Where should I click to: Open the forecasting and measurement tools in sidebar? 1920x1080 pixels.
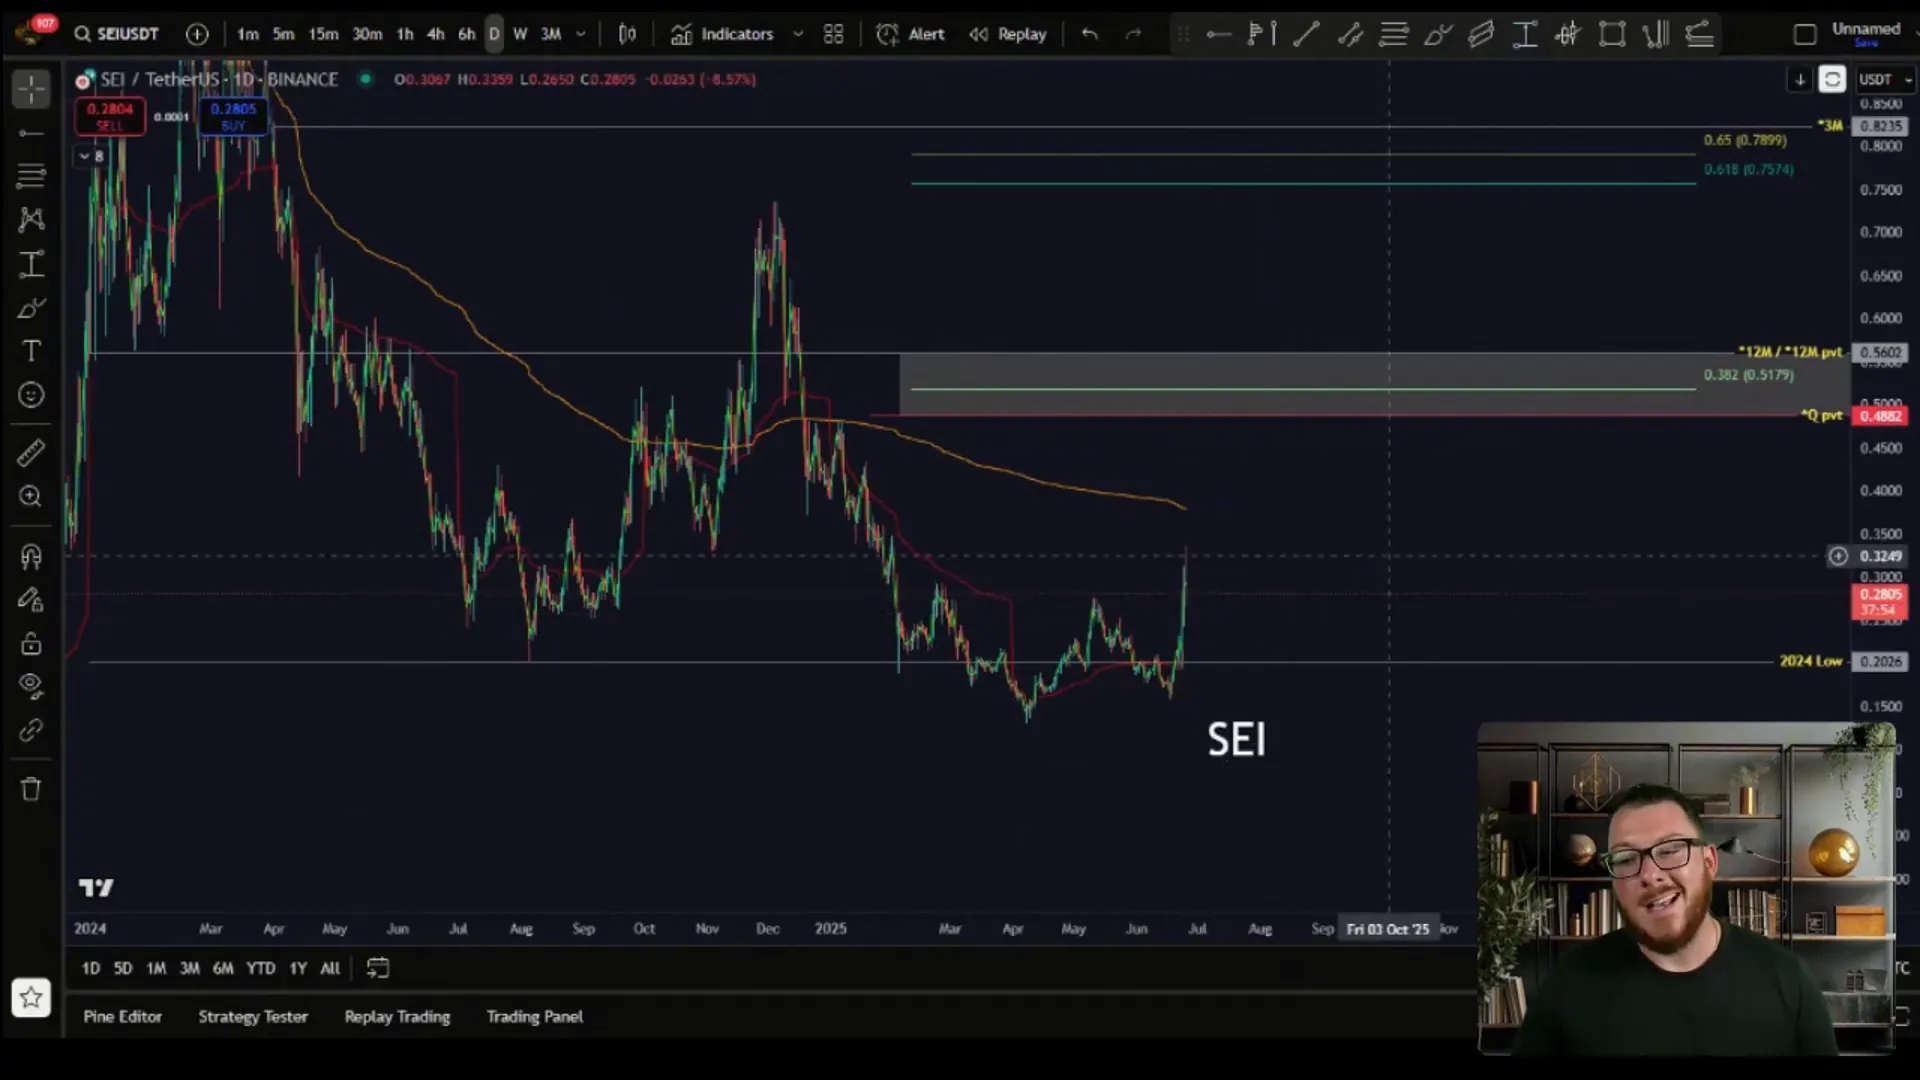[x=31, y=264]
